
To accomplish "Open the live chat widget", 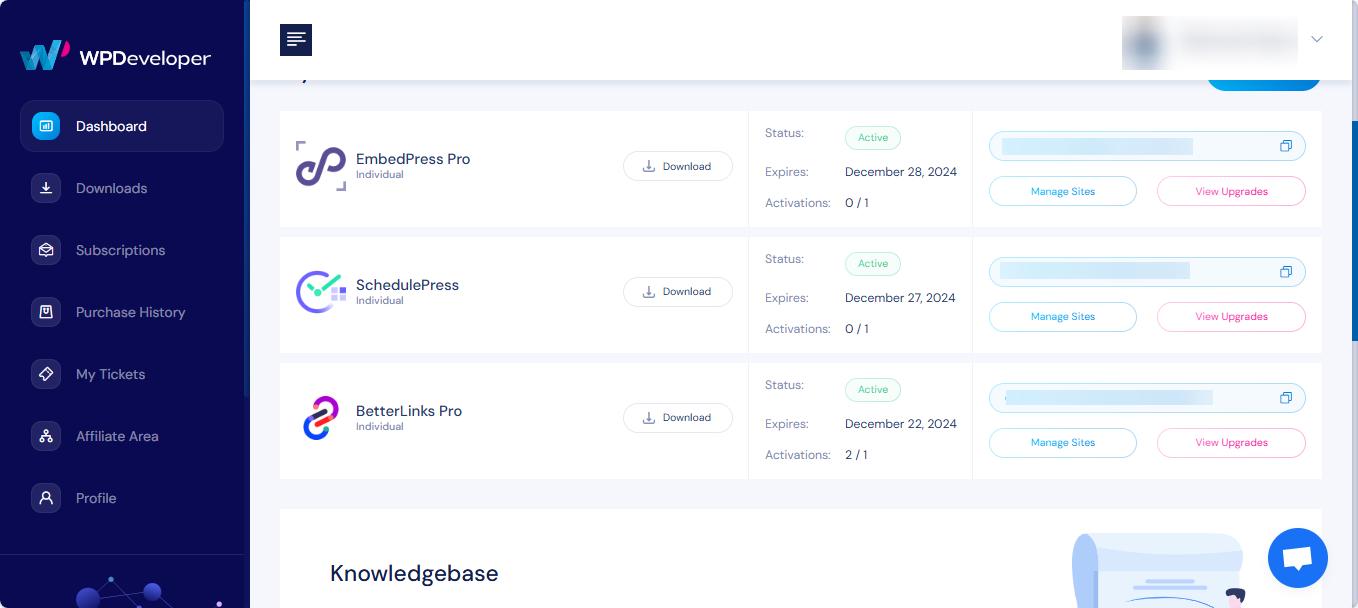I will click(1297, 558).
